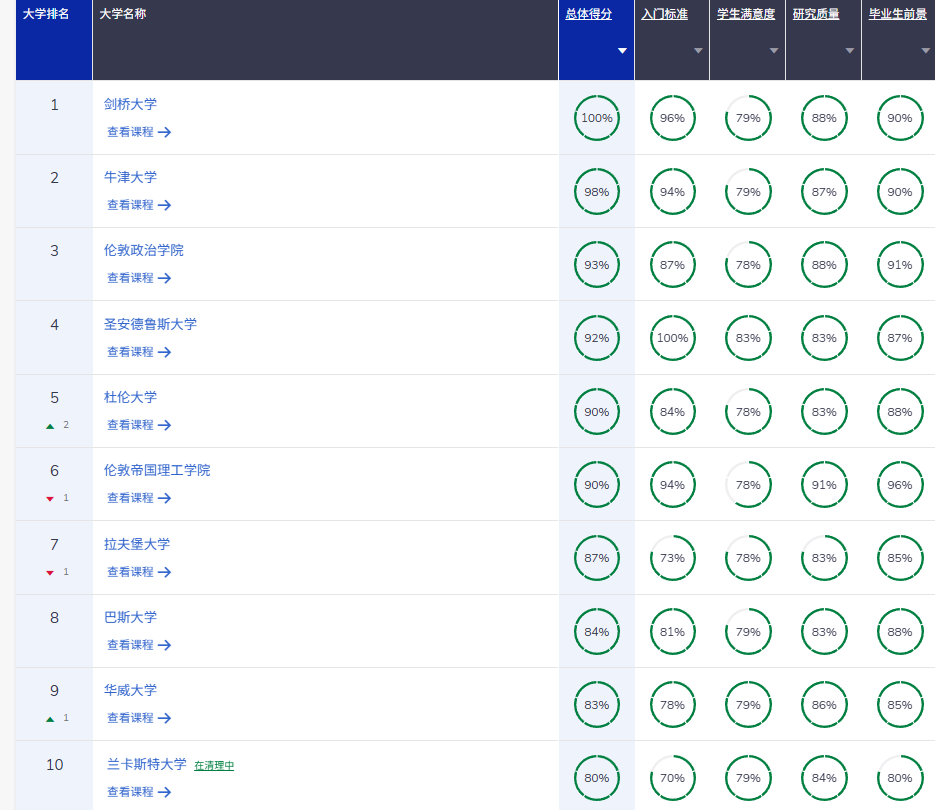935x810 pixels.
Task: Click 查看课程 text under 华威大学
Action: pos(130,718)
